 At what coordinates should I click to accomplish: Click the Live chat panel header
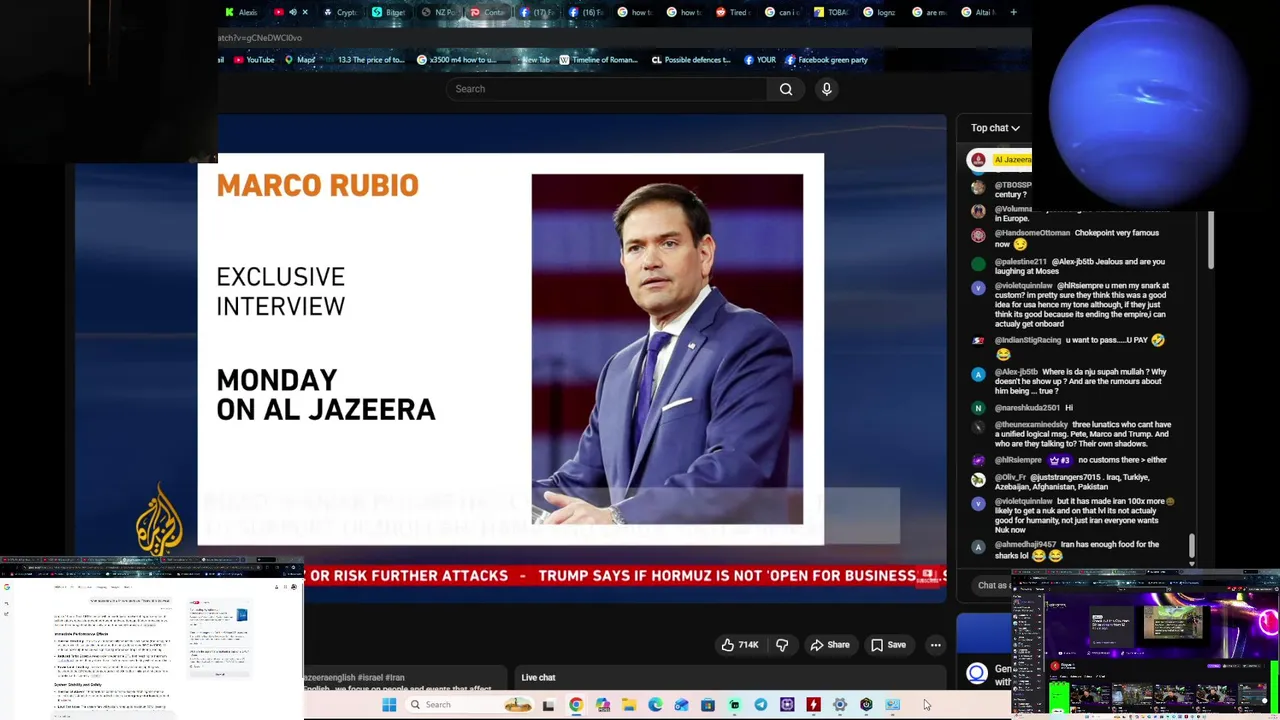538,678
